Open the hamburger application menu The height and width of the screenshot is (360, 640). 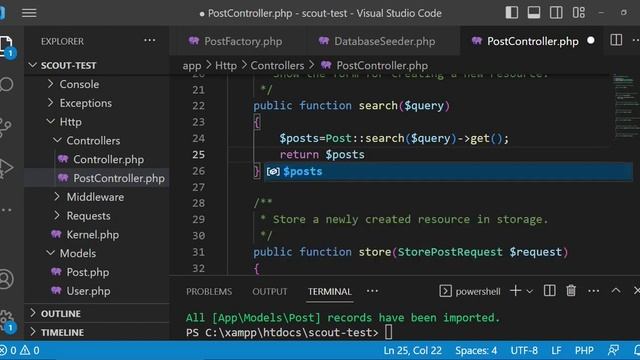29,13
